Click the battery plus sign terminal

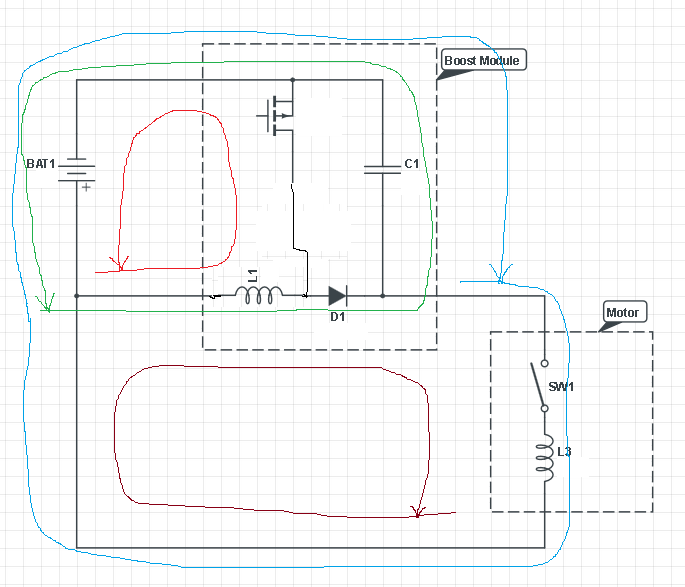86,187
